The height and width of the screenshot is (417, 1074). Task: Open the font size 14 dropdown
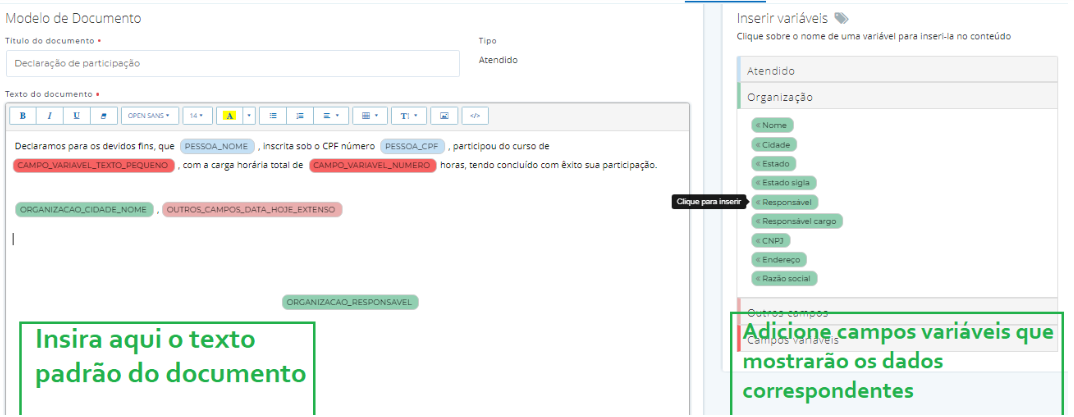click(x=197, y=115)
